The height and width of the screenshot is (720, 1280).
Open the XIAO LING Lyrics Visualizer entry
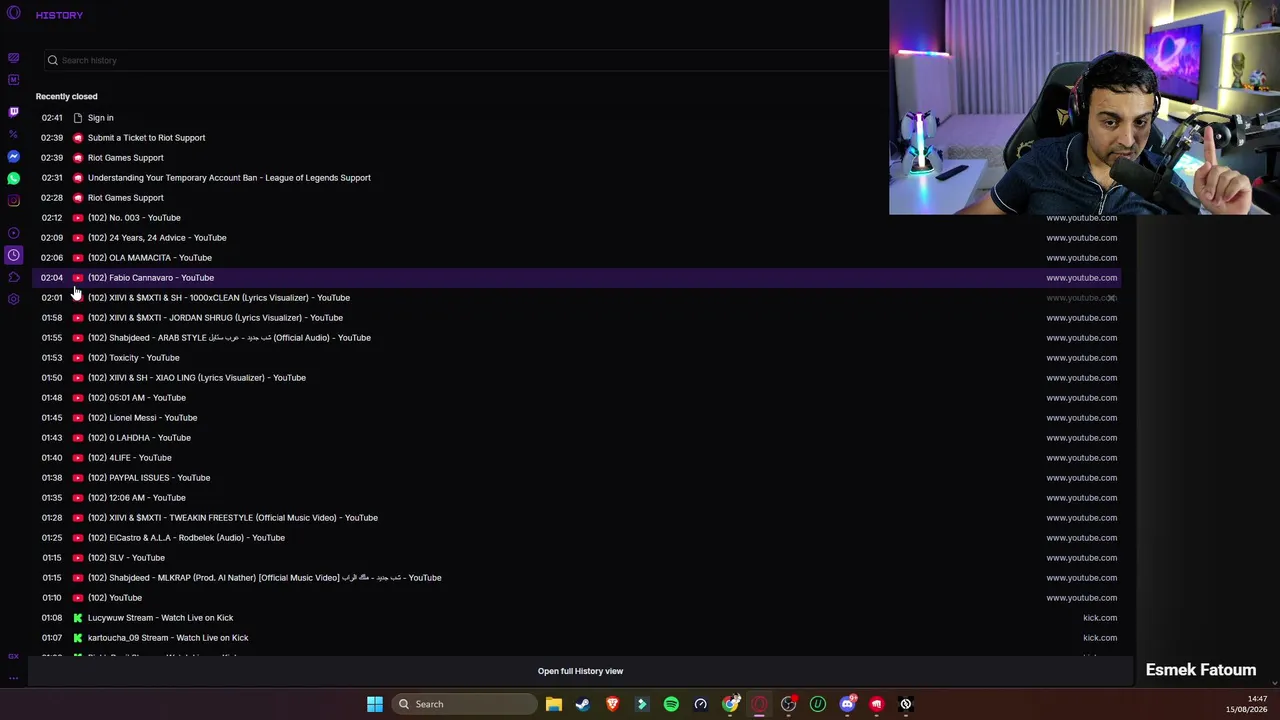point(576,378)
